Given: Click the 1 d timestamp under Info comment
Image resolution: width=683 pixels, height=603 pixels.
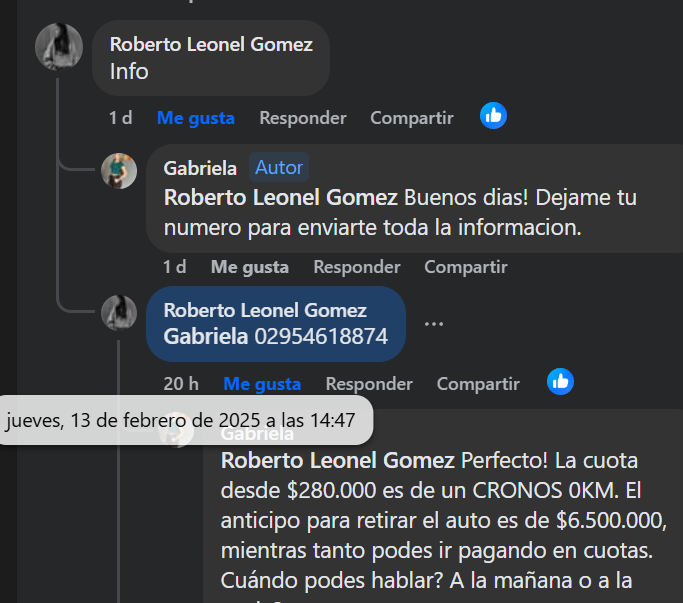Looking at the screenshot, I should click(120, 118).
